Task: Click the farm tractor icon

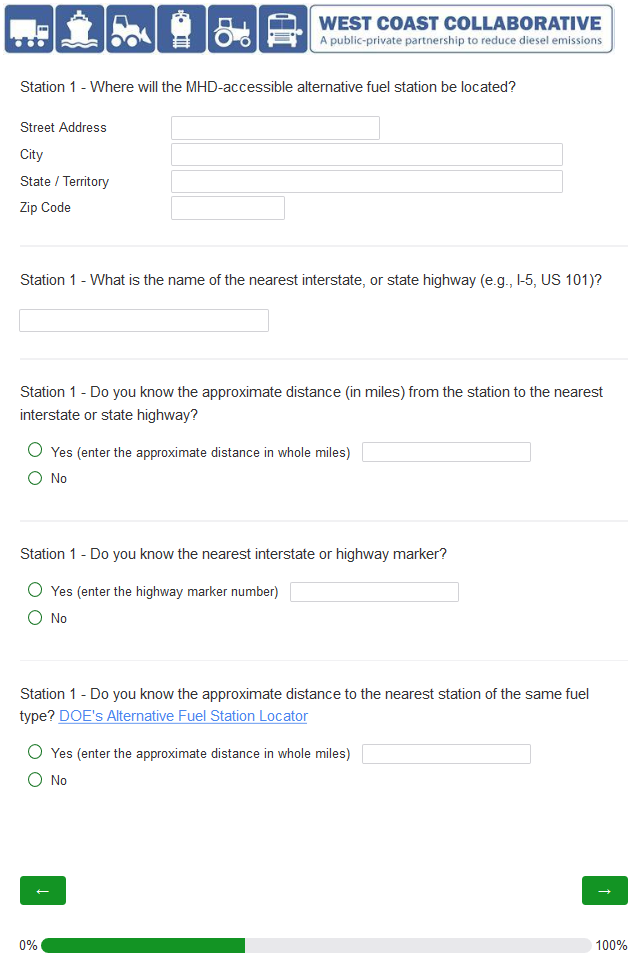Action: (232, 29)
